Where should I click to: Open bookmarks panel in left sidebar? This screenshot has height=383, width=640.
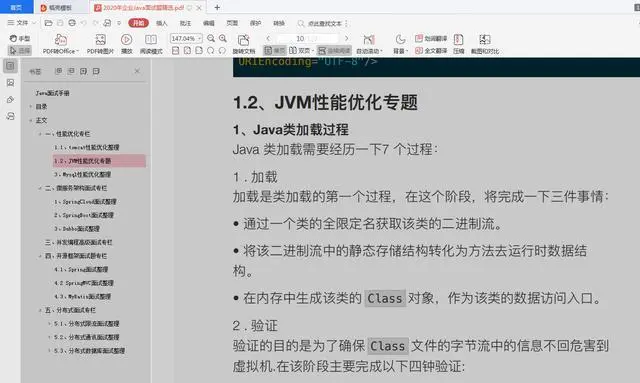(x=10, y=66)
